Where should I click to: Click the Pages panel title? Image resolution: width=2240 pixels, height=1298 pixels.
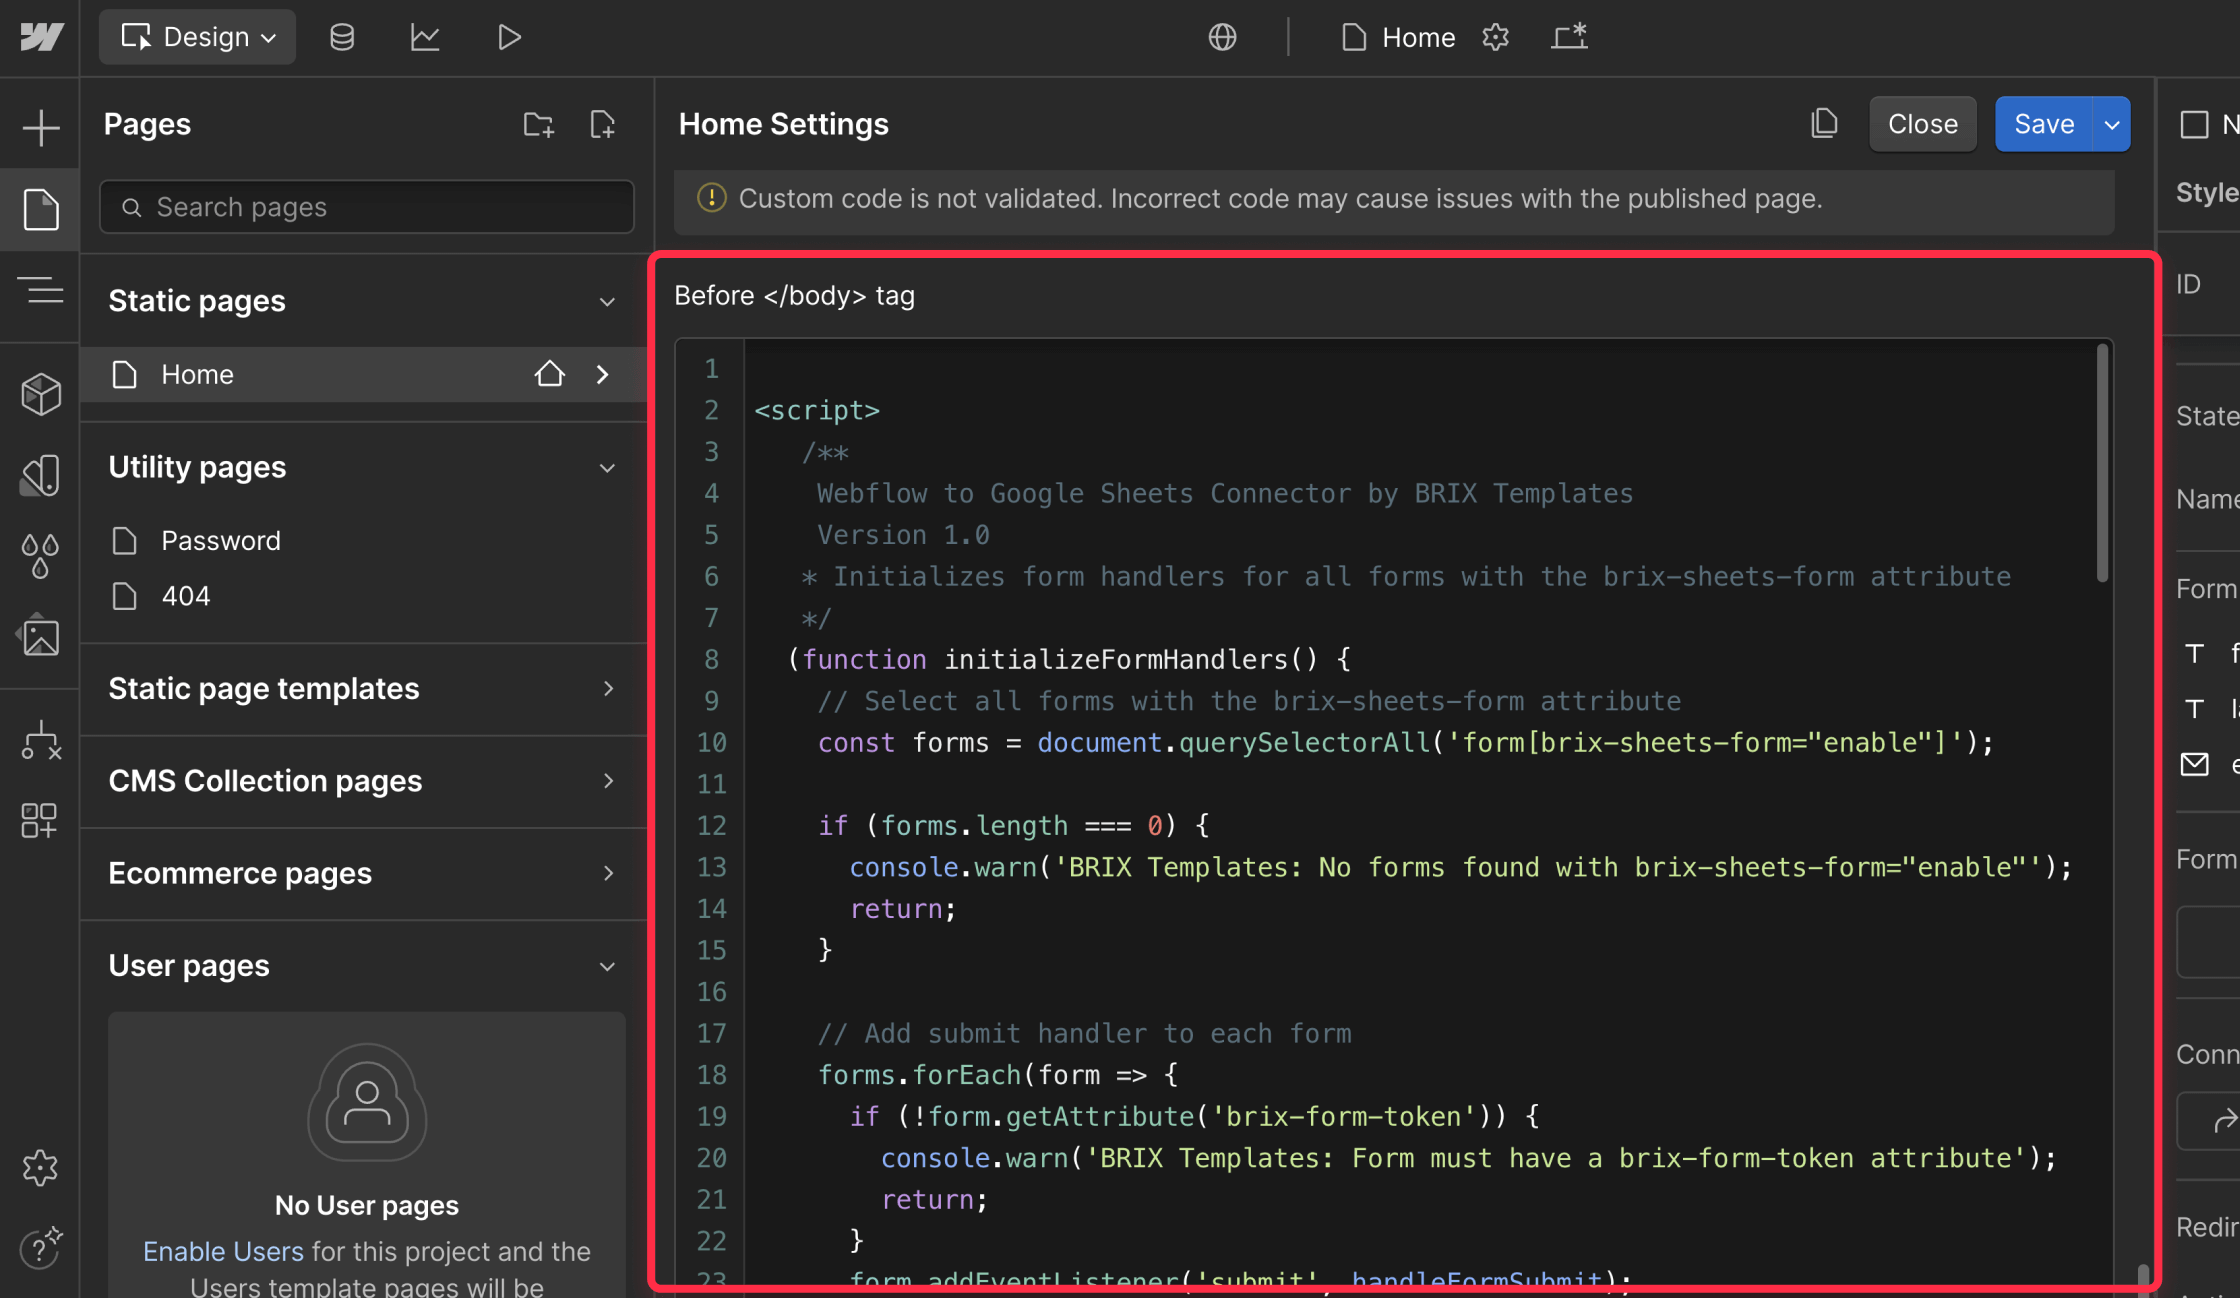147,124
